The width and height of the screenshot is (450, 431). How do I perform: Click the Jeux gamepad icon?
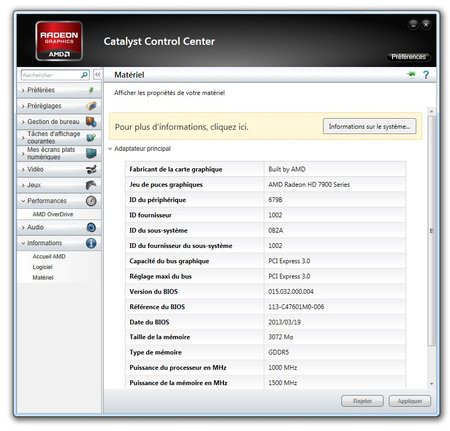point(91,185)
